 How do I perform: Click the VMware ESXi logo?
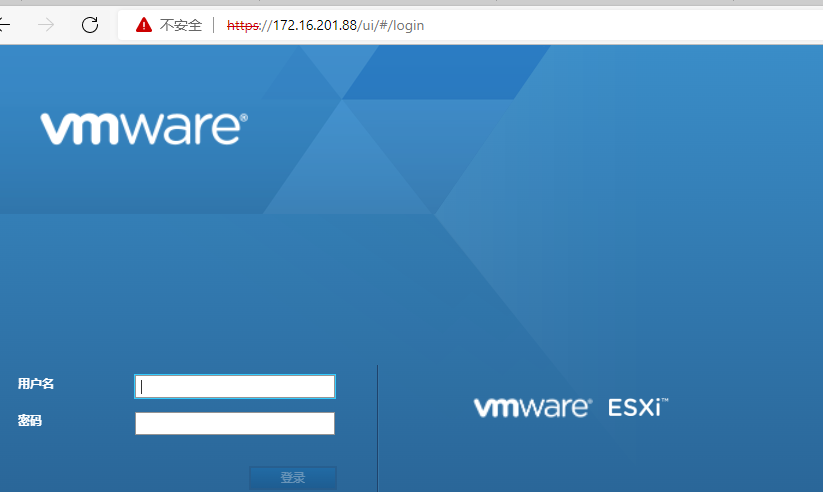[571, 407]
